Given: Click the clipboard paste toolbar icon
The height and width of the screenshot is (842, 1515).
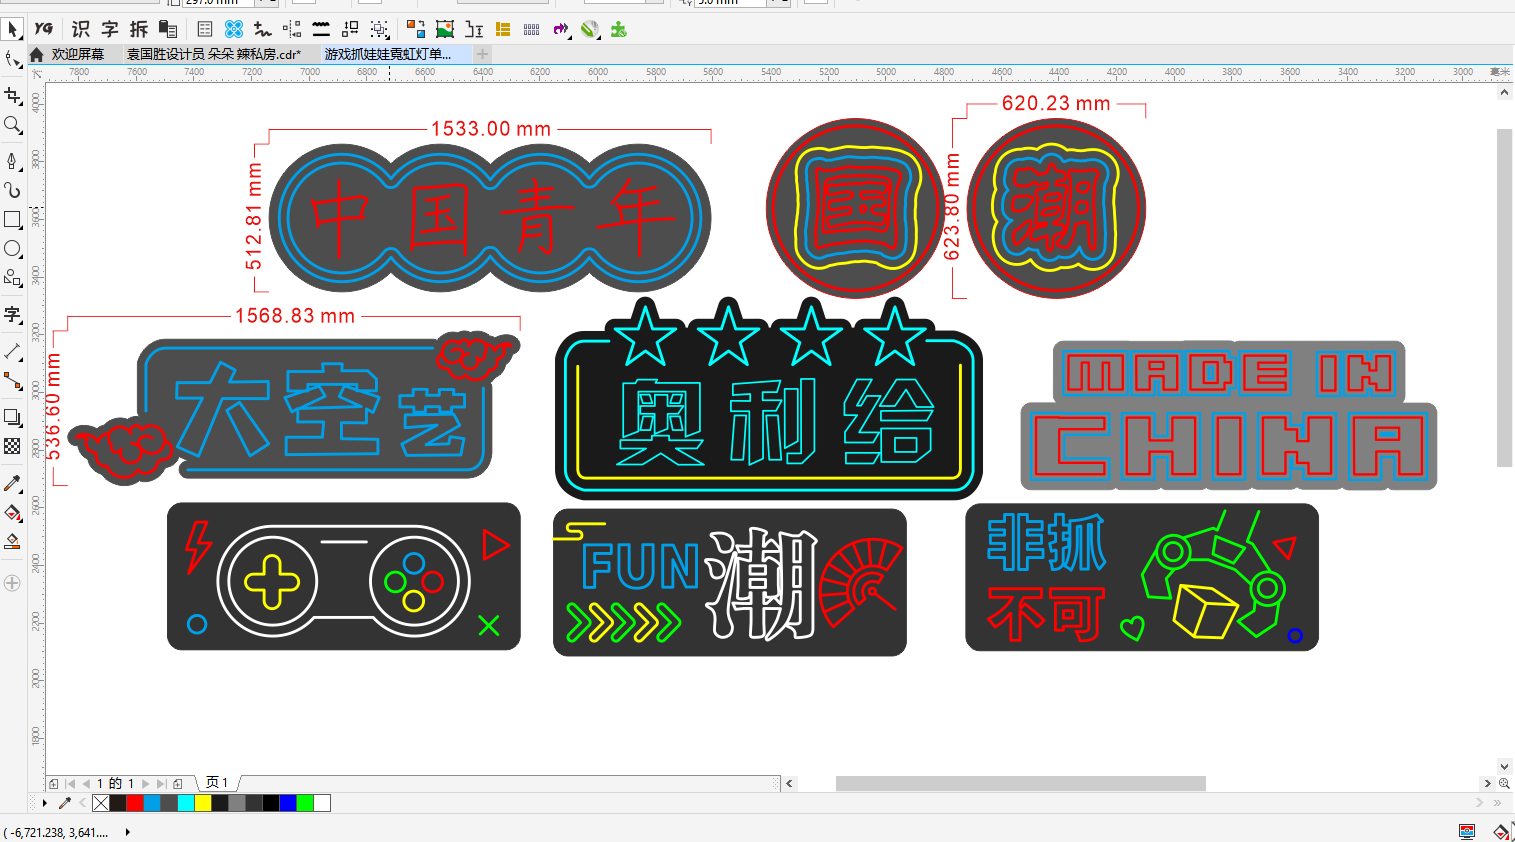Looking at the screenshot, I should pyautogui.click(x=168, y=29).
